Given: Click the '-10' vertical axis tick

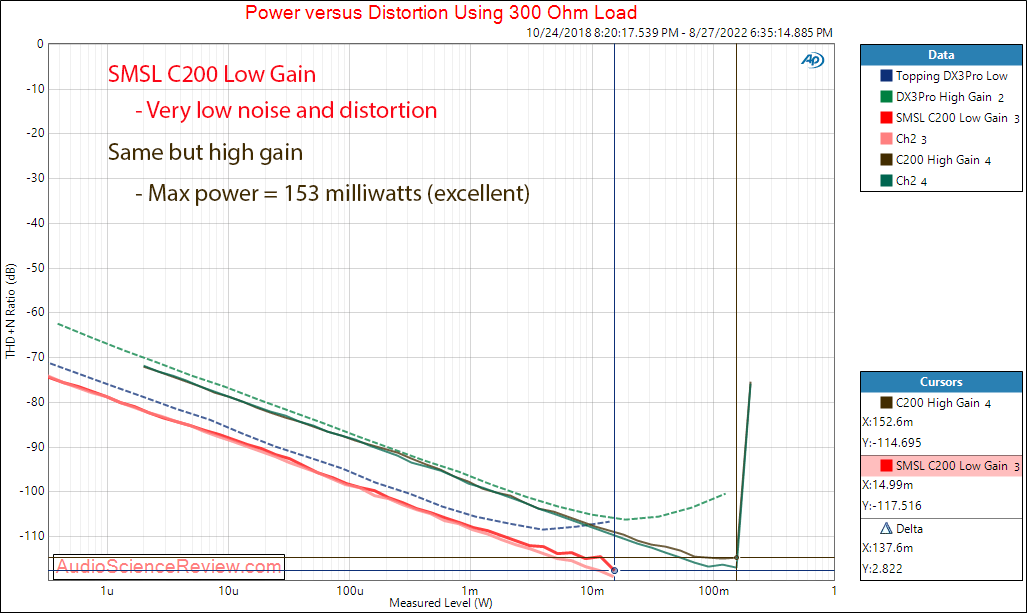Looking at the screenshot, I should click(35, 89).
